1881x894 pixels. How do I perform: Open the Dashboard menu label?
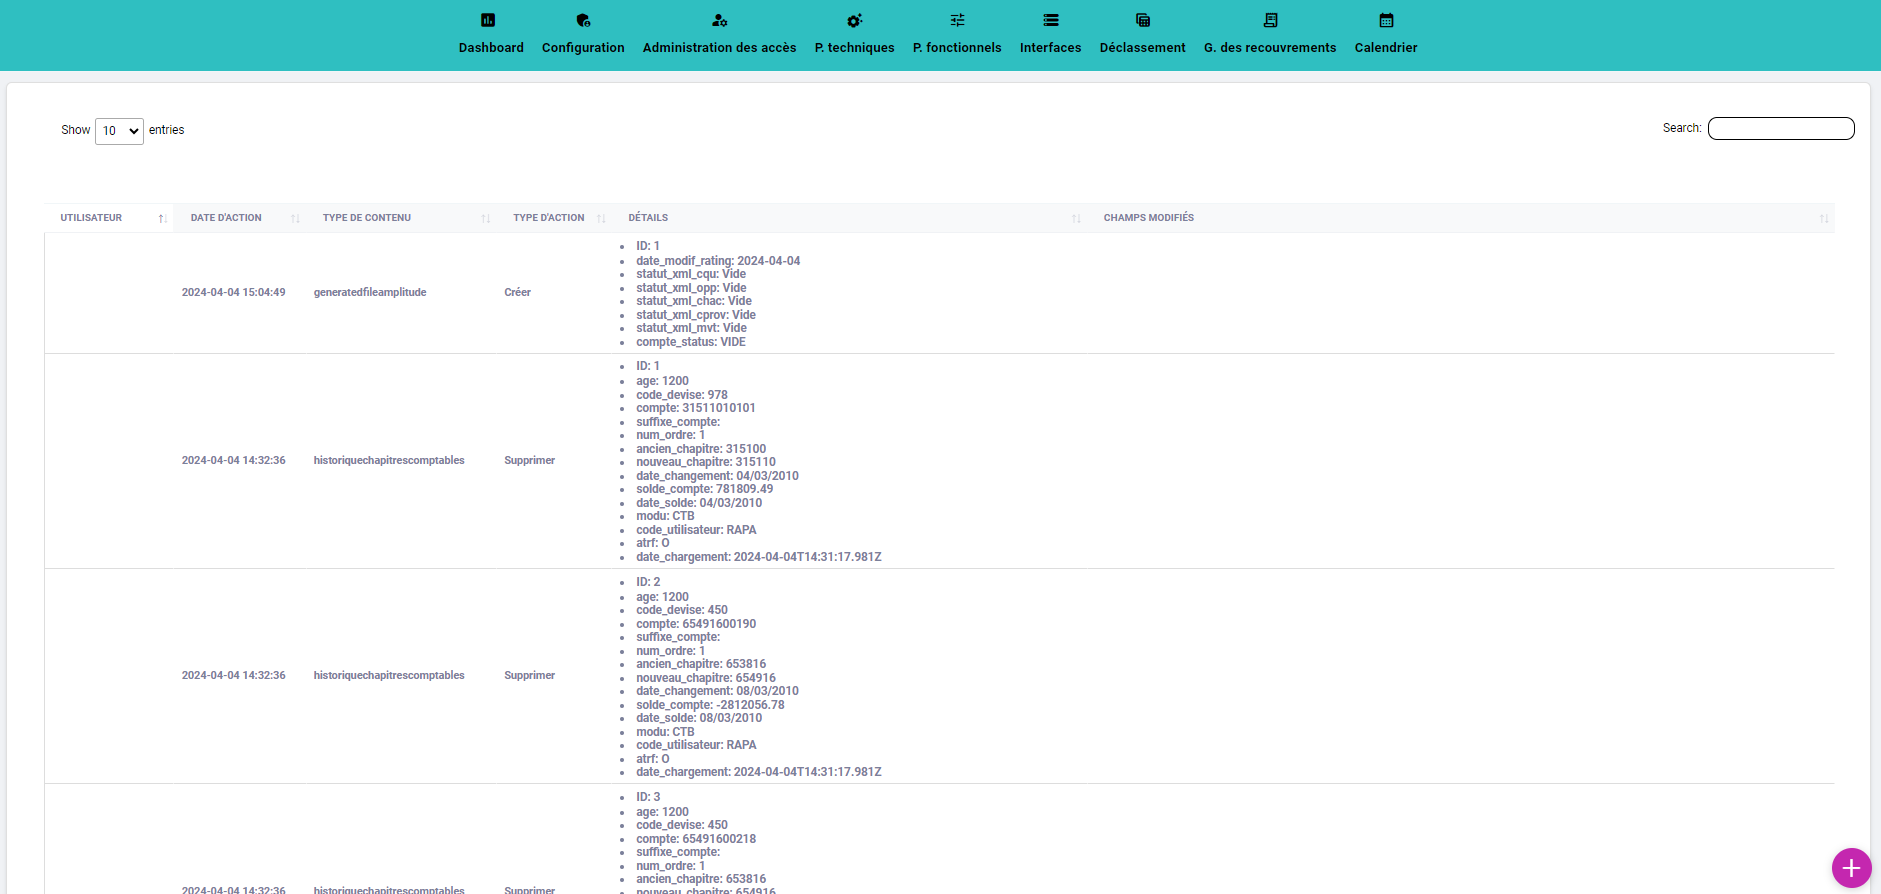pos(491,48)
